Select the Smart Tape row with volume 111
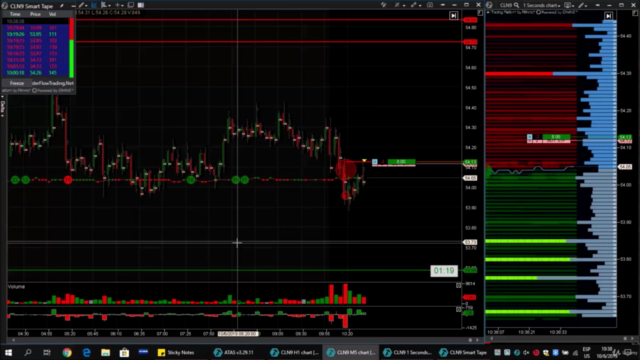Screen dimensions: 640x360 click(35, 34)
